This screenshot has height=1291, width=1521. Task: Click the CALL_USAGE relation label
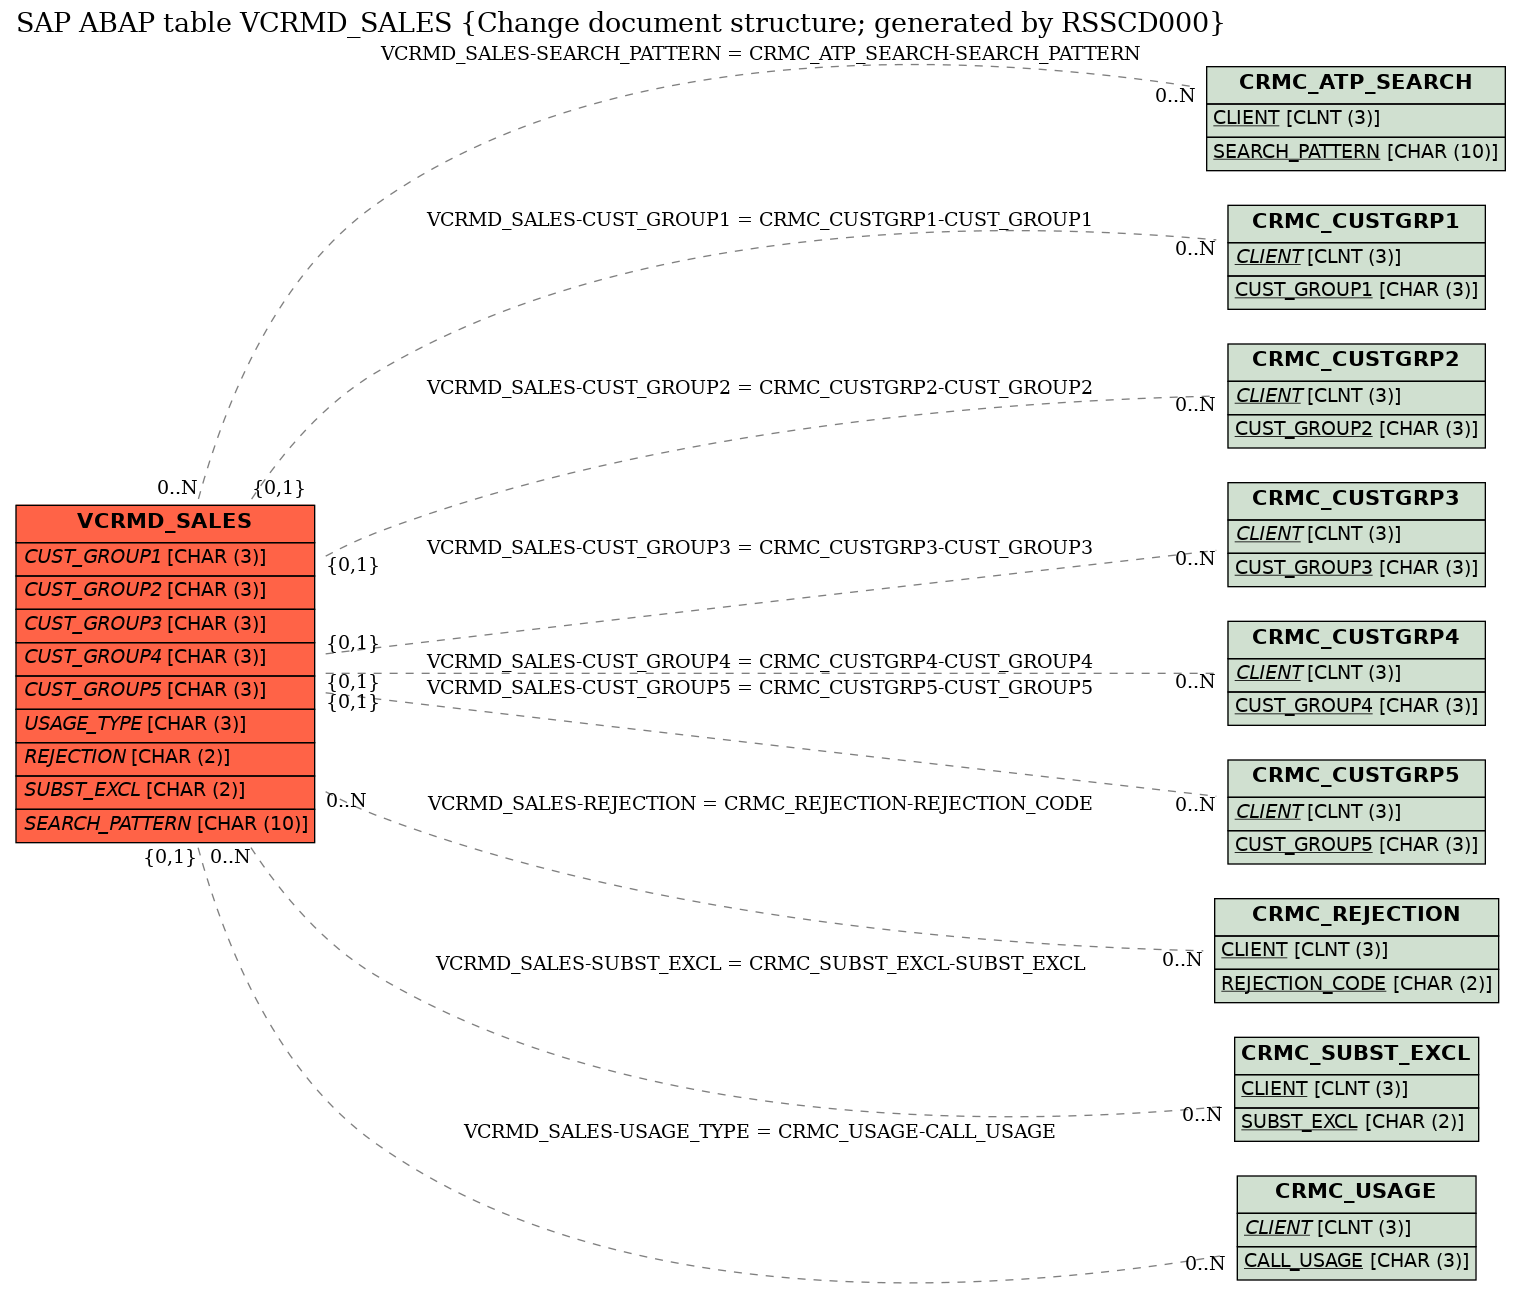(x=759, y=1132)
